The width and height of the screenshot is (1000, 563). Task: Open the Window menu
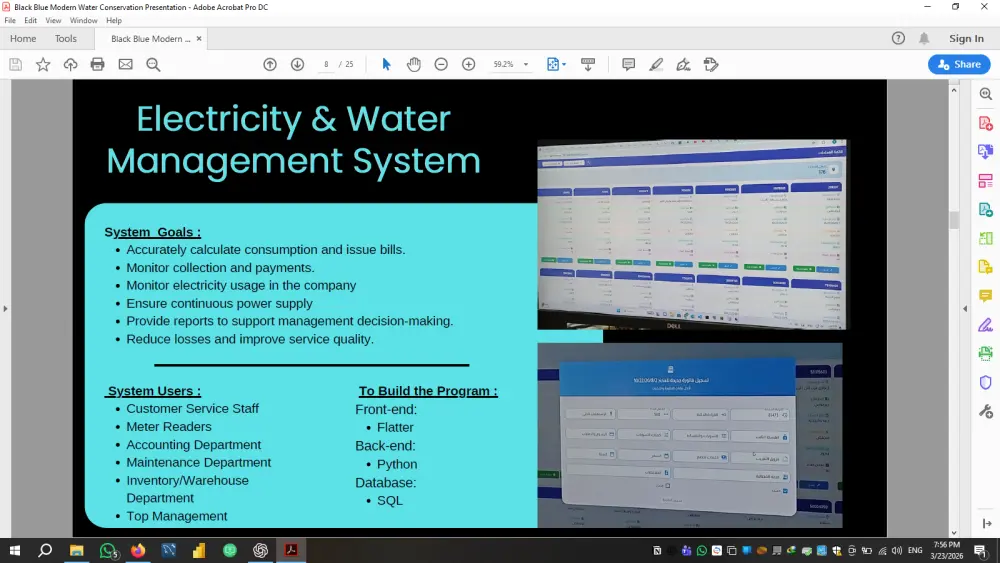click(x=84, y=20)
